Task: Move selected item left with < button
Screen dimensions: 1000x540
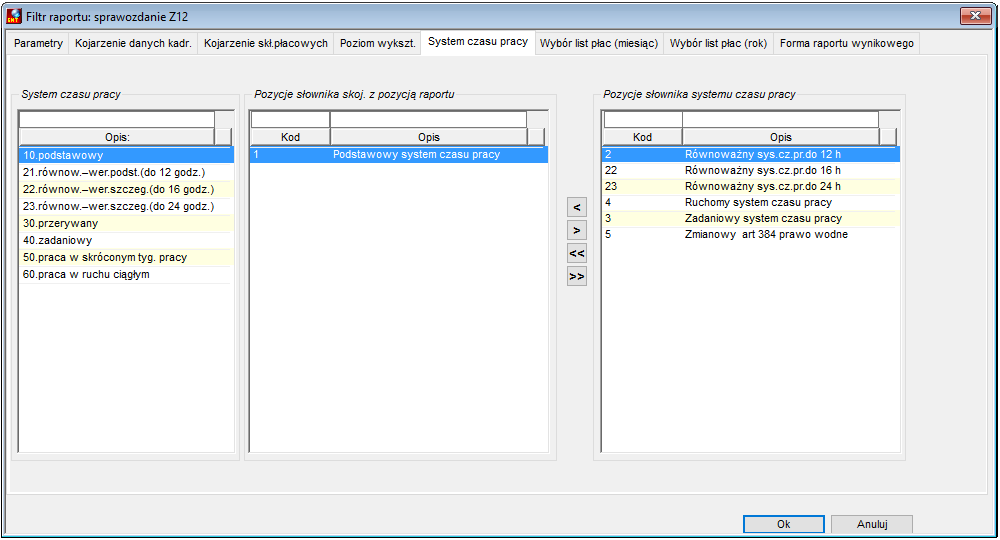Action: coord(577,207)
